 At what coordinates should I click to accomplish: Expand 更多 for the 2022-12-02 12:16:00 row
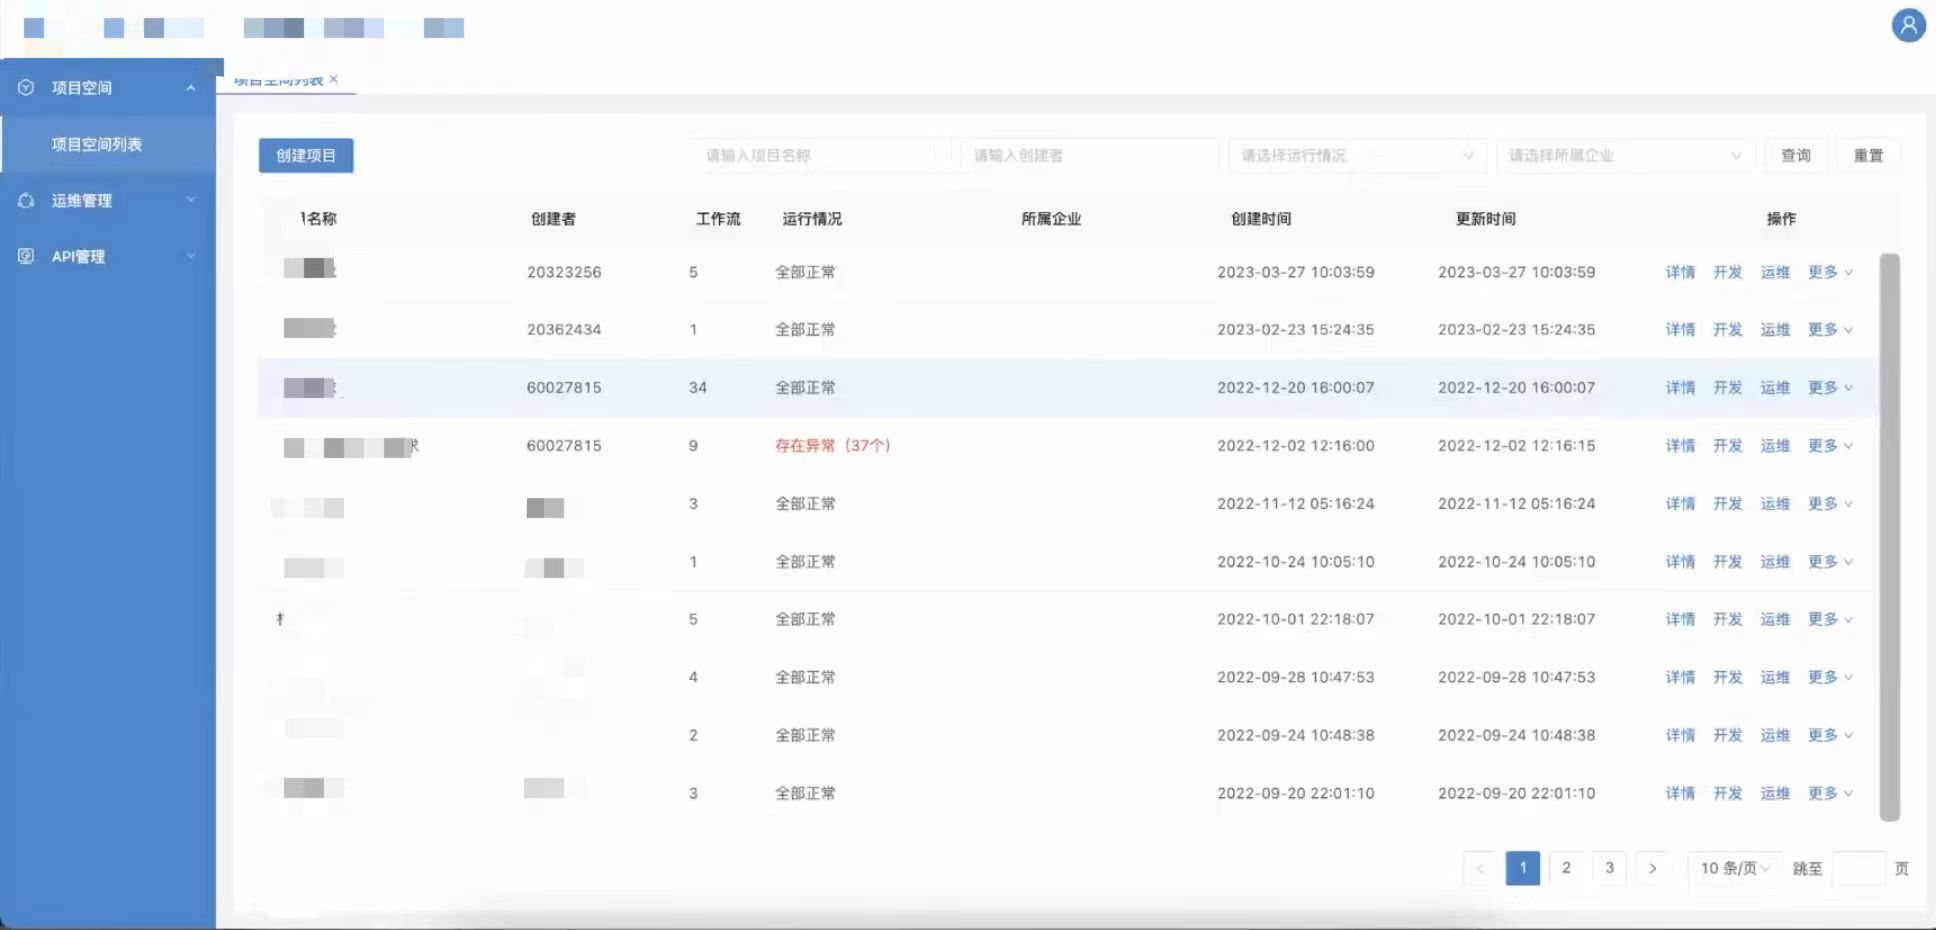tap(1830, 445)
